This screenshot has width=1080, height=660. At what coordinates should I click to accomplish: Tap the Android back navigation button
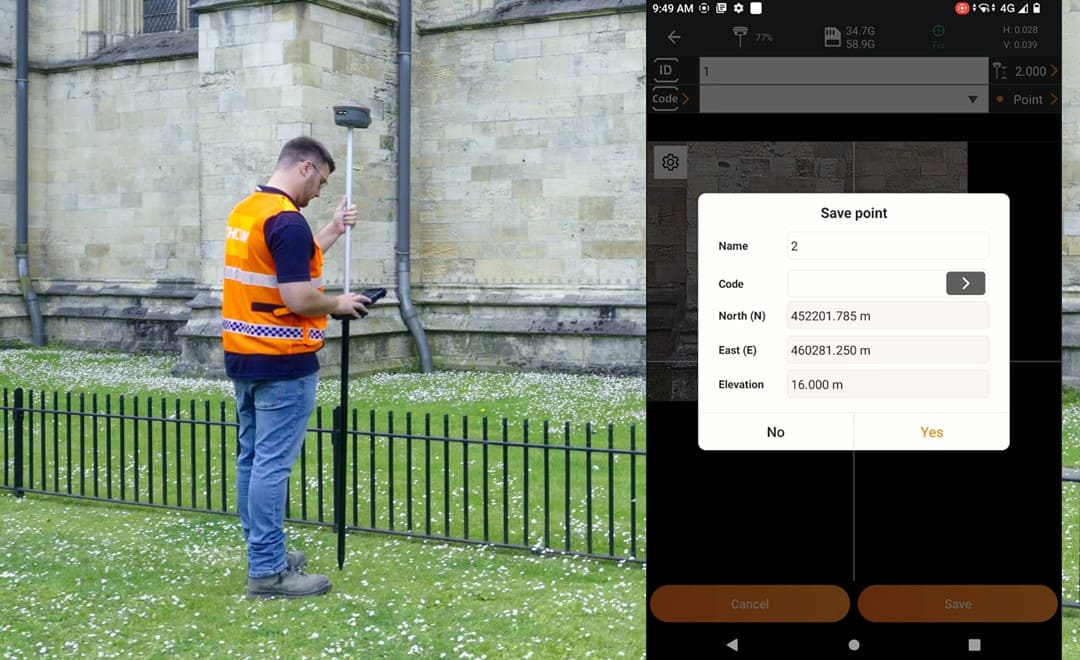732,645
